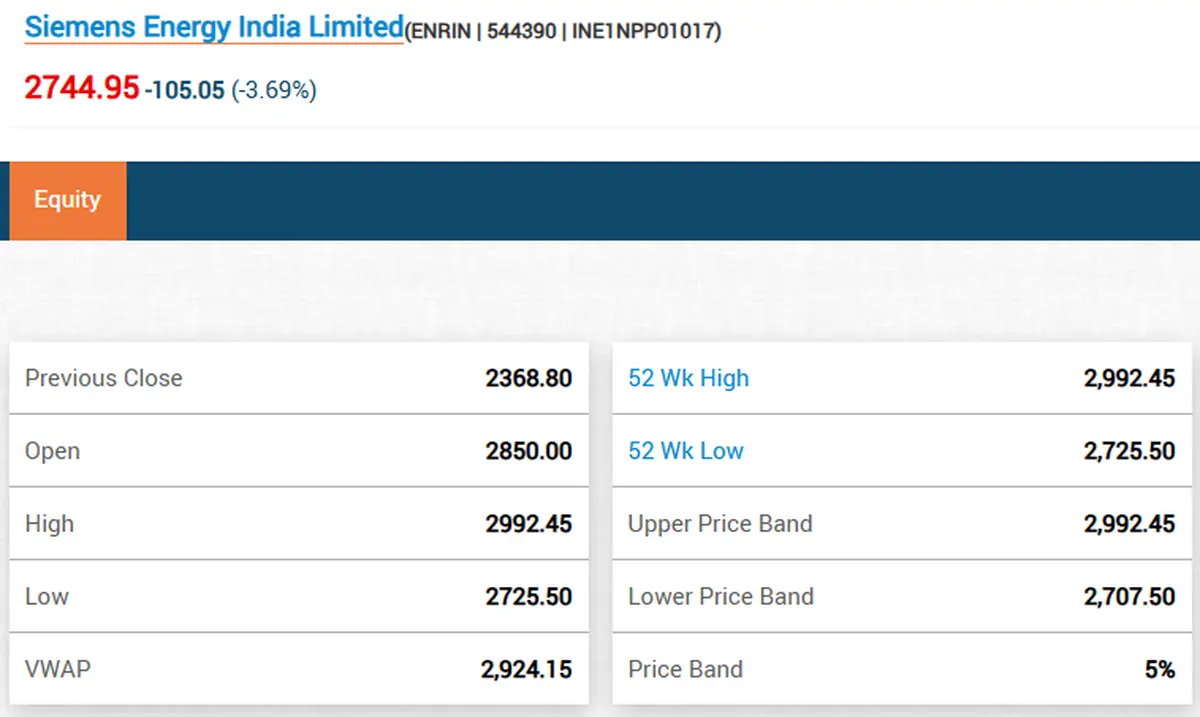Screen dimensions: 1200x717
Task: Click the percentage change (-3.69%)
Action: point(274,91)
